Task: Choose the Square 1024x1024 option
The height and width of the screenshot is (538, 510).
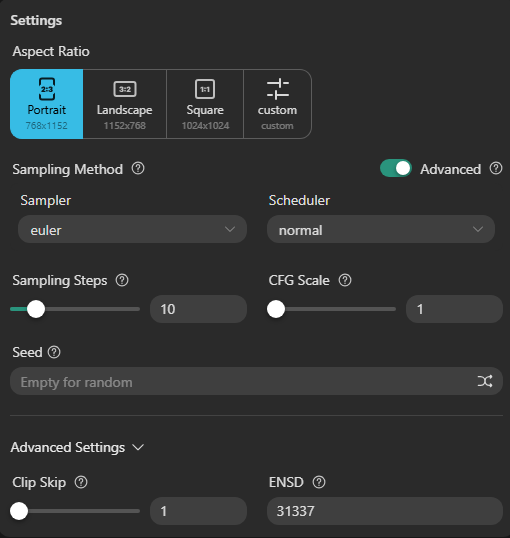Action: [205, 104]
